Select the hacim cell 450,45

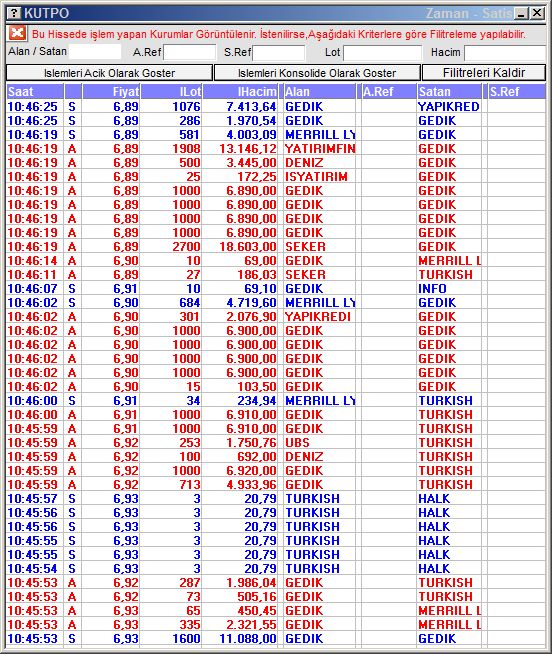[x=240, y=611]
